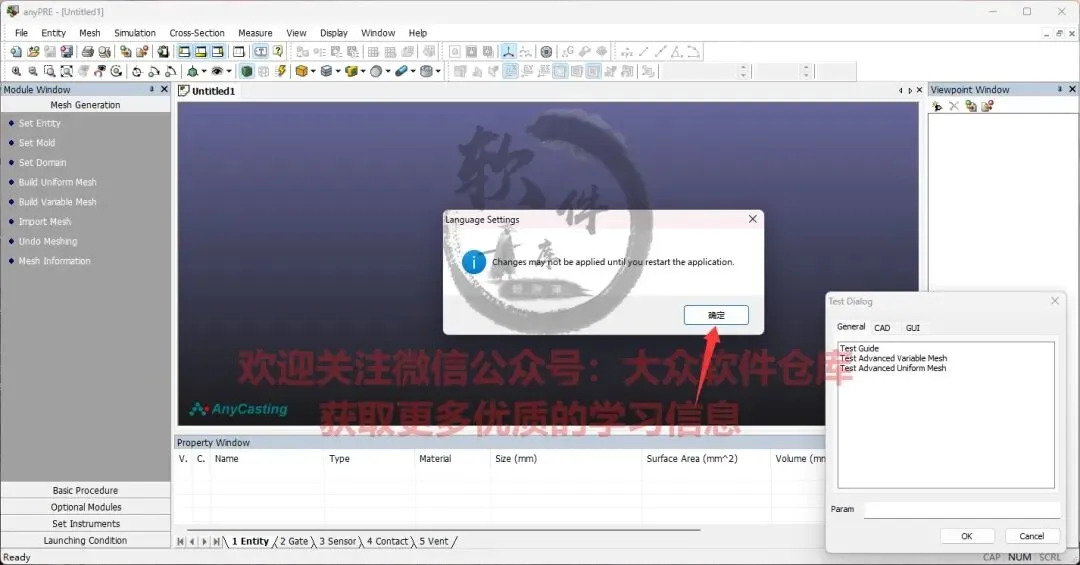Click Build Uniform Mesh in Module Window
1080x565 pixels.
click(57, 183)
